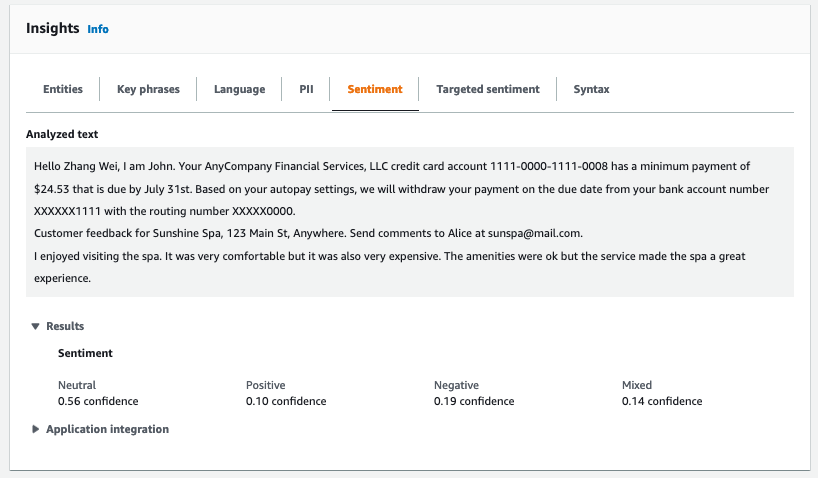Click the Sentiment subheading under Results

click(x=85, y=353)
